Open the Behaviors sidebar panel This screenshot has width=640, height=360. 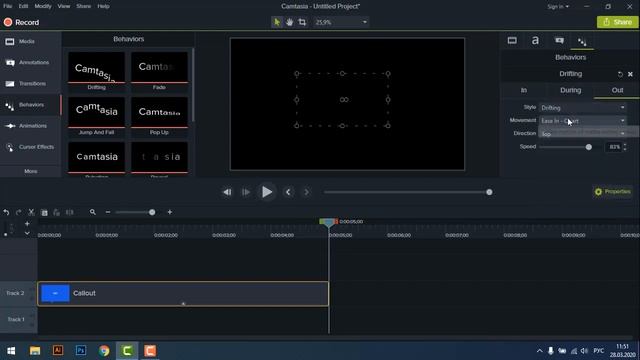(x=31, y=105)
